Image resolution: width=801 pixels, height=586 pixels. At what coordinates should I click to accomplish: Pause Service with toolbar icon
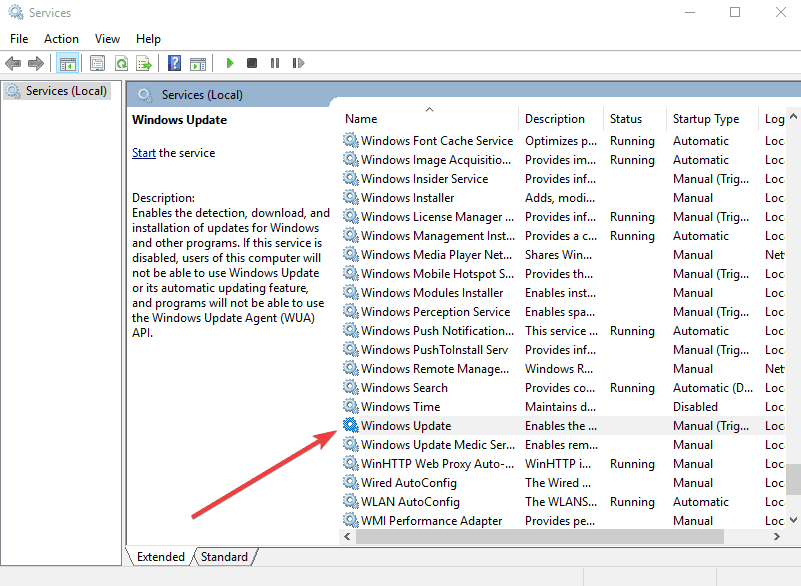click(275, 63)
